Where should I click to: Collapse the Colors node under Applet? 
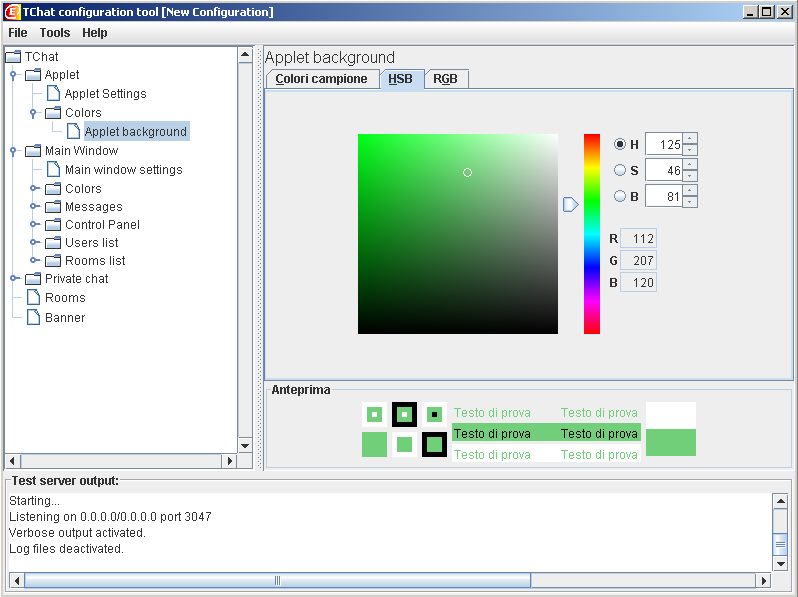[x=33, y=112]
